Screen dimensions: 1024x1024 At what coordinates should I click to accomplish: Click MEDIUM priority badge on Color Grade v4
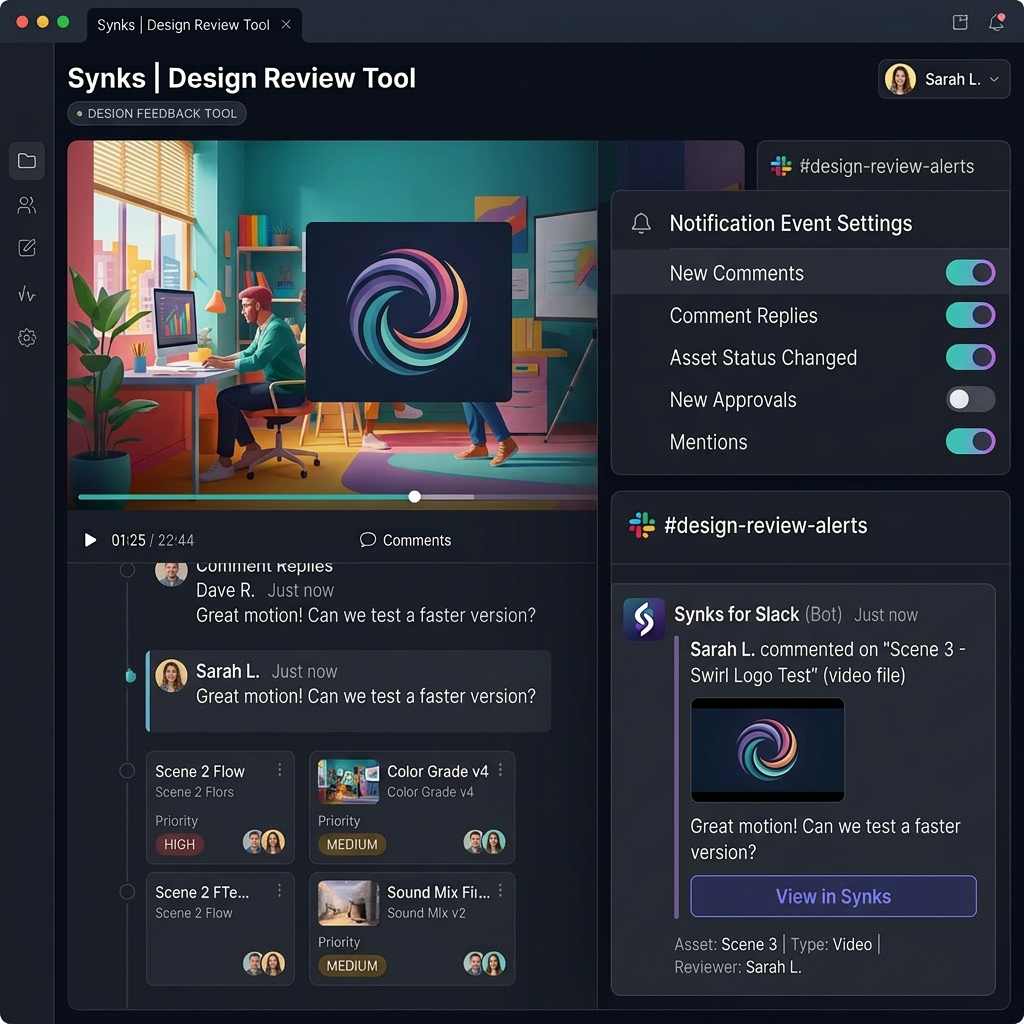(x=352, y=844)
